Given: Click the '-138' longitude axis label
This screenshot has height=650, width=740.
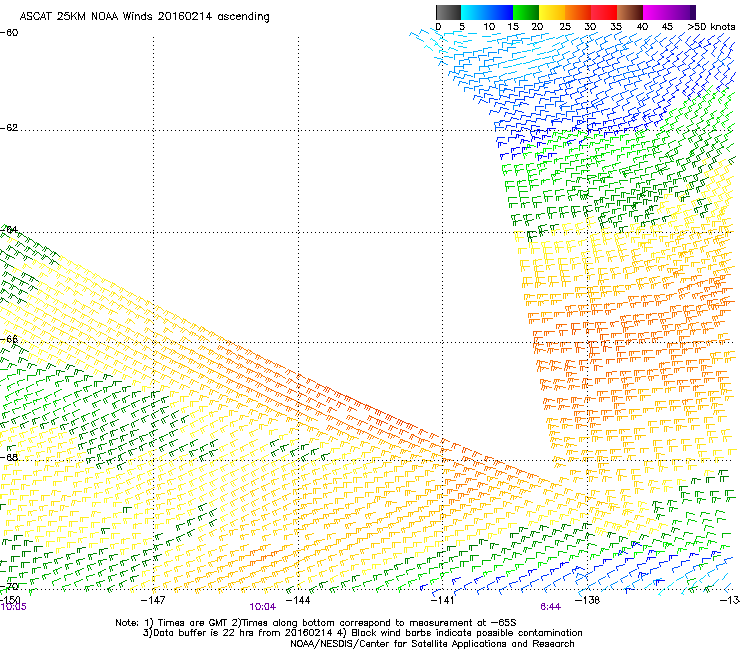Looking at the screenshot, I should (587, 600).
